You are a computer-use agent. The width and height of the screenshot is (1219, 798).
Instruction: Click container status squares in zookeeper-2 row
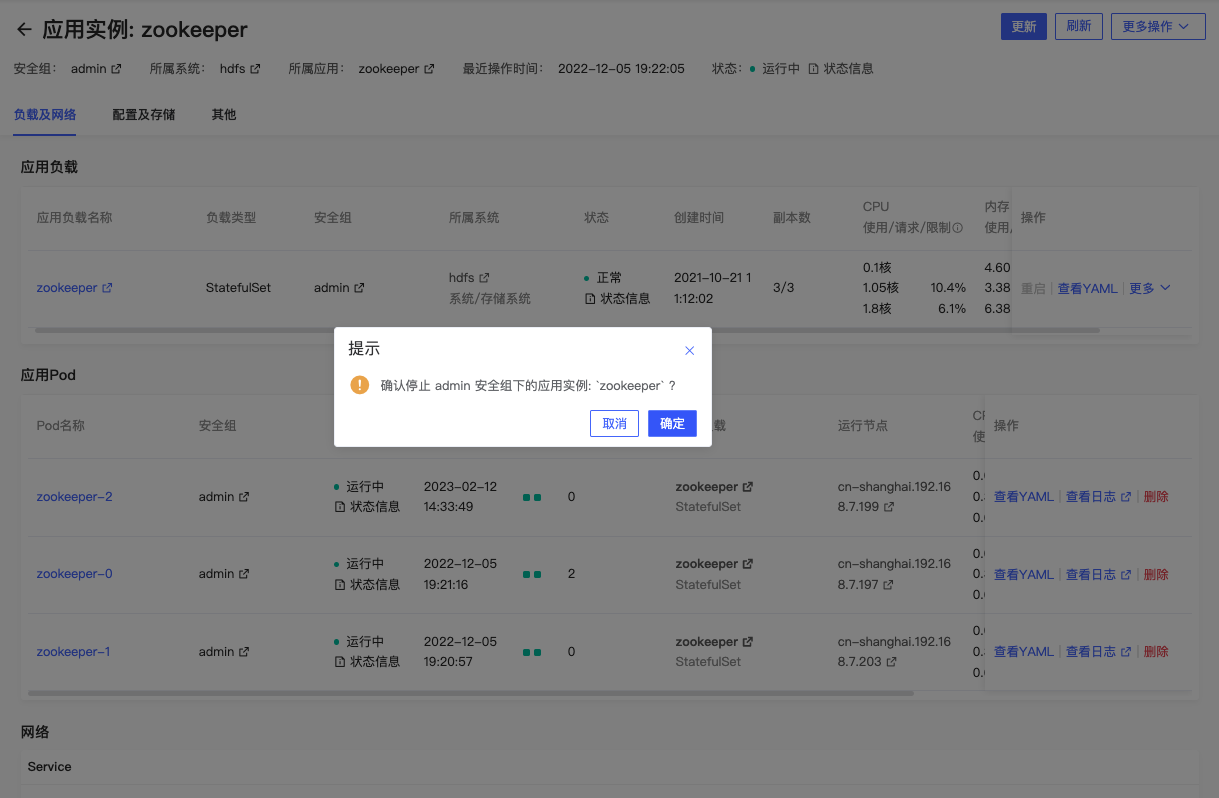pyautogui.click(x=532, y=497)
